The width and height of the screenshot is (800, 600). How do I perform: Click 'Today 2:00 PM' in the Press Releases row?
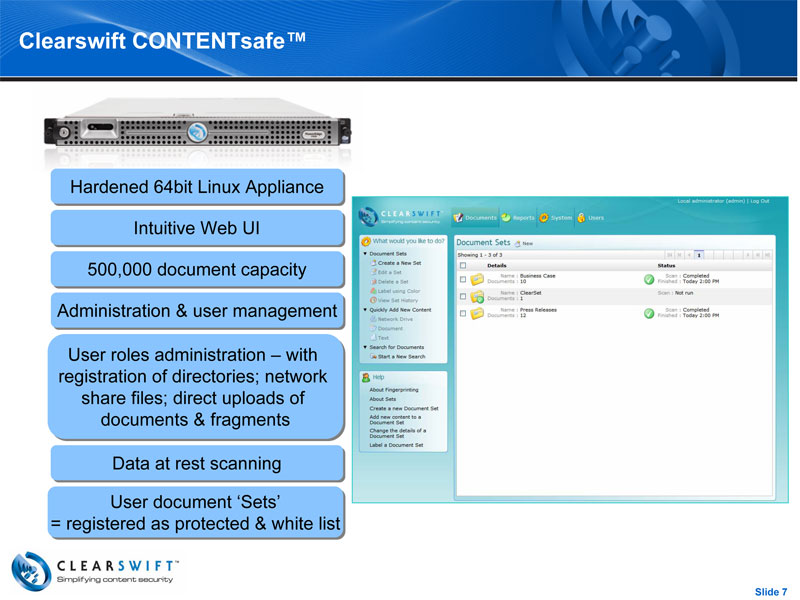(x=701, y=315)
